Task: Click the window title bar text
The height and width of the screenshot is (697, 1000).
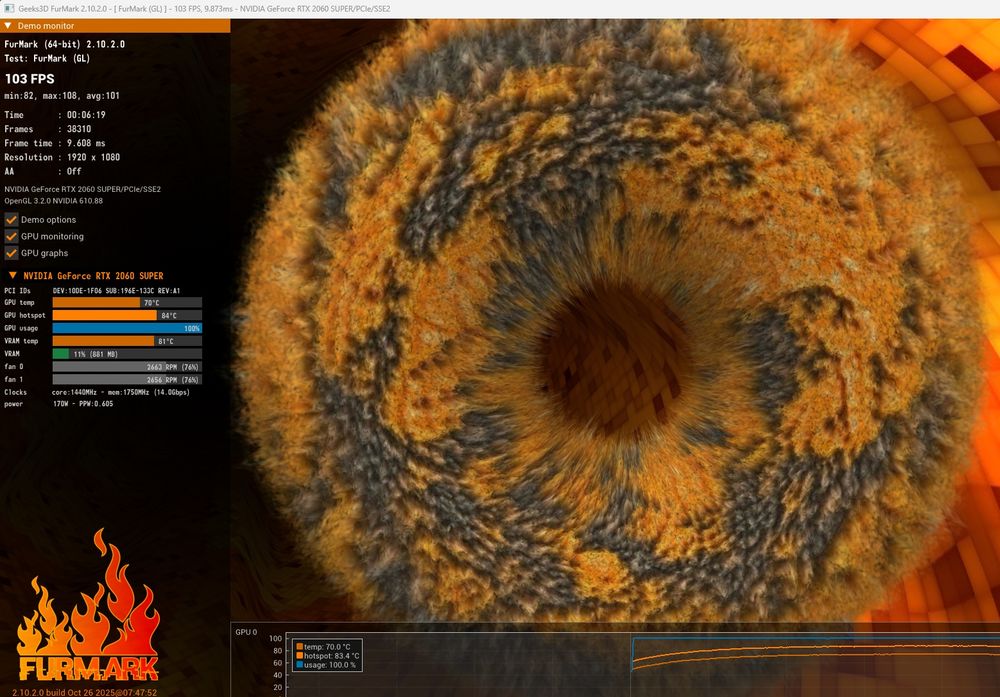Action: click(x=204, y=9)
